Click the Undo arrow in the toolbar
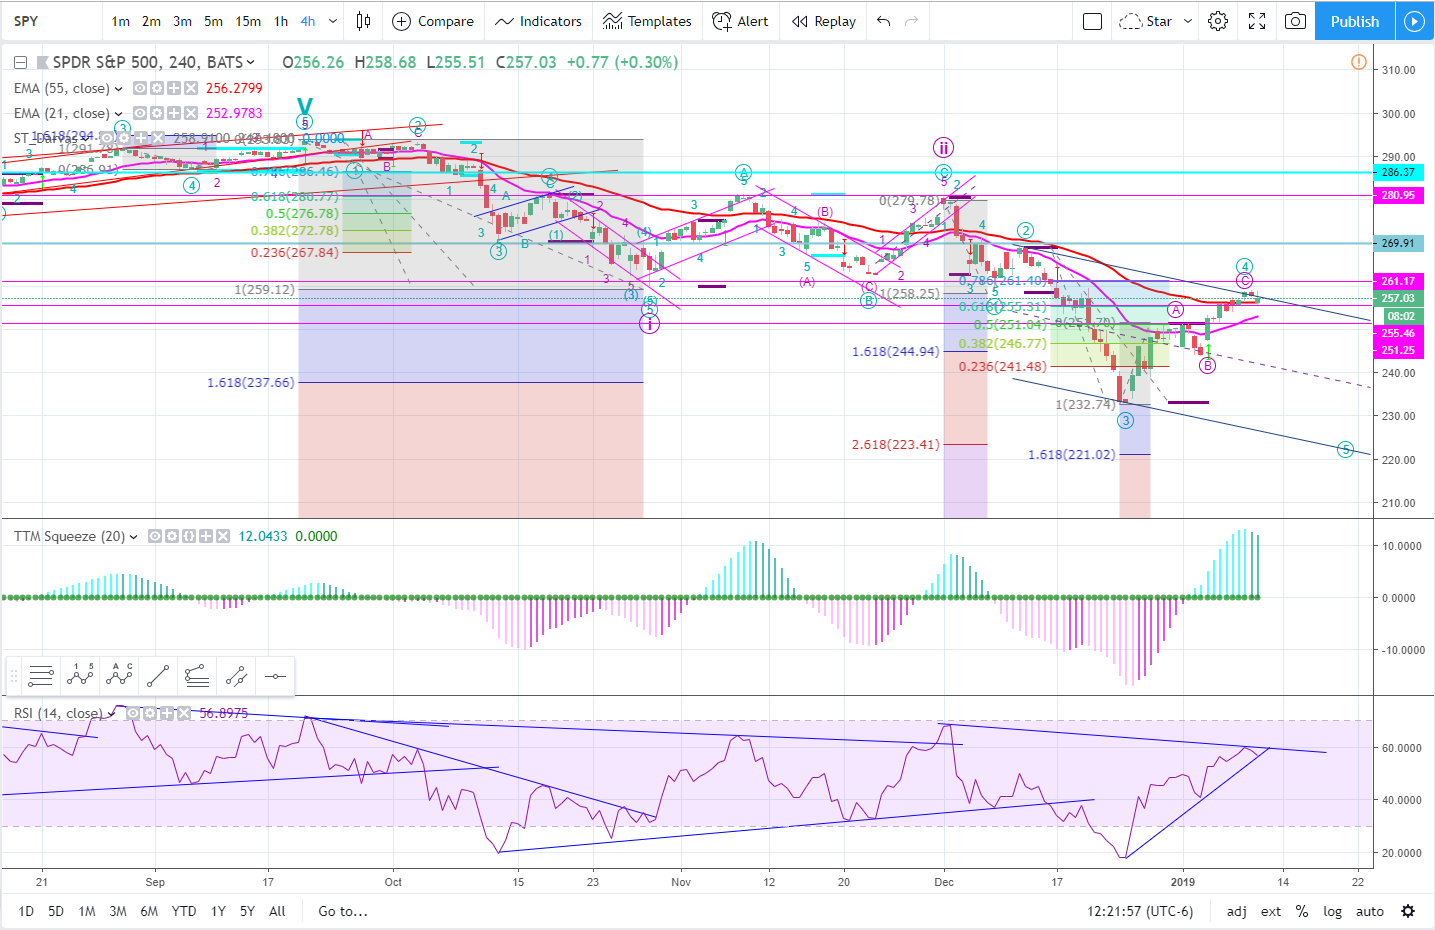1435x930 pixels. 883,21
